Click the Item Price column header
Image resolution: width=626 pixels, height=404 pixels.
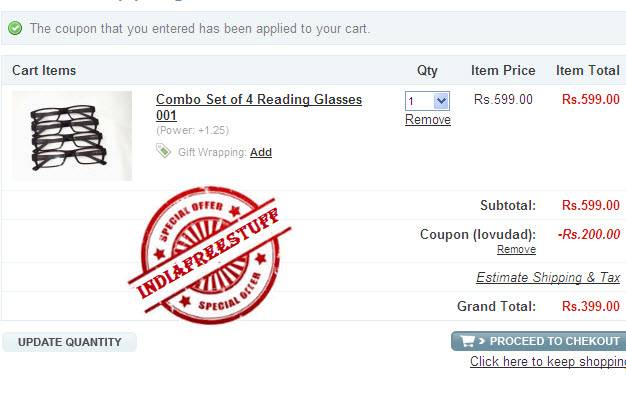click(503, 70)
